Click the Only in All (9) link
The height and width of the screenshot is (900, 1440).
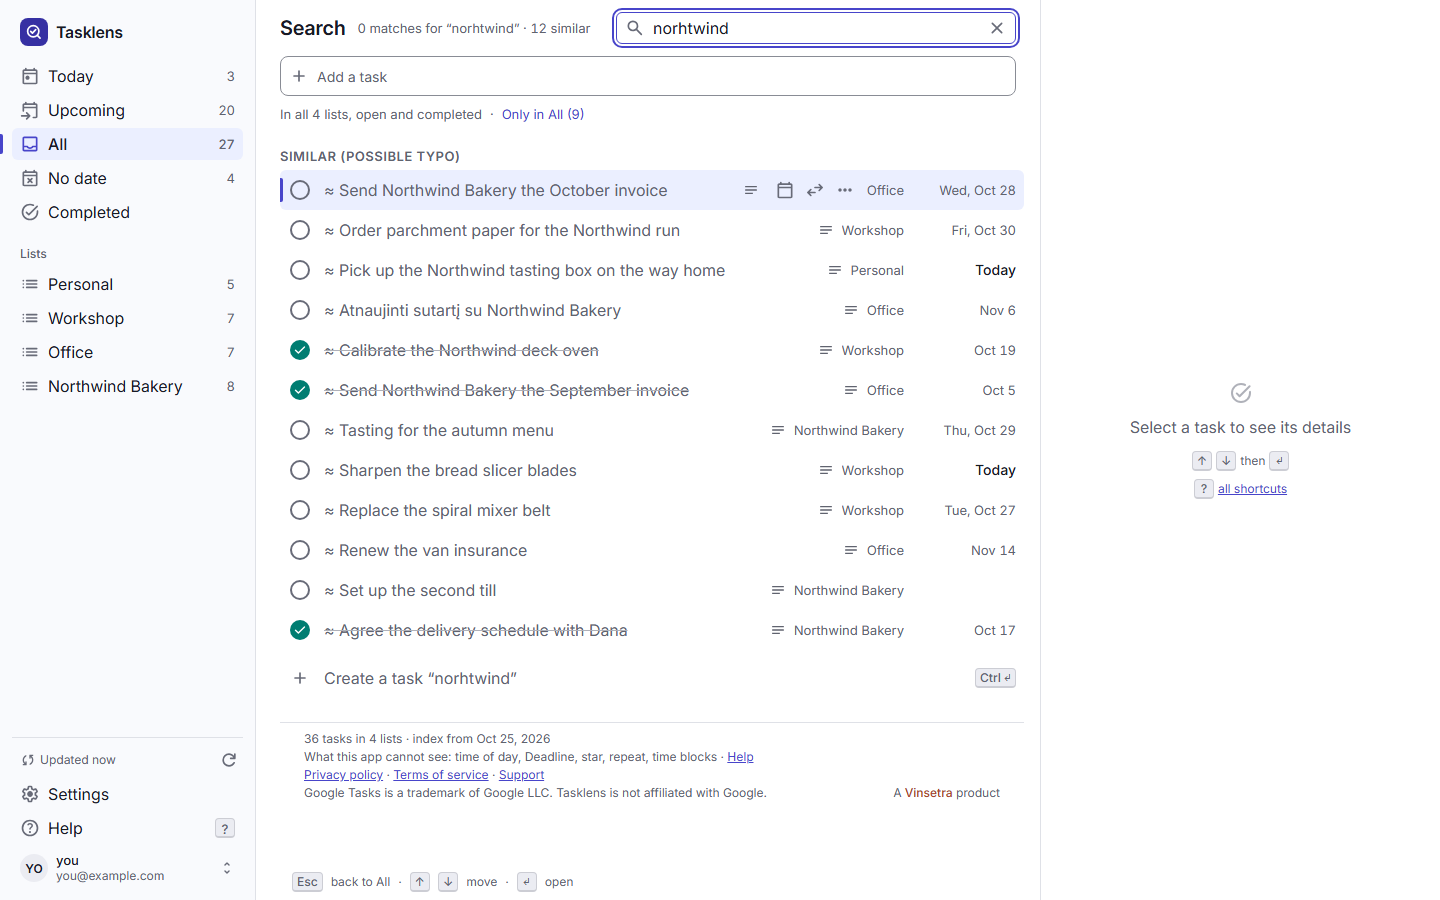pyautogui.click(x=543, y=114)
